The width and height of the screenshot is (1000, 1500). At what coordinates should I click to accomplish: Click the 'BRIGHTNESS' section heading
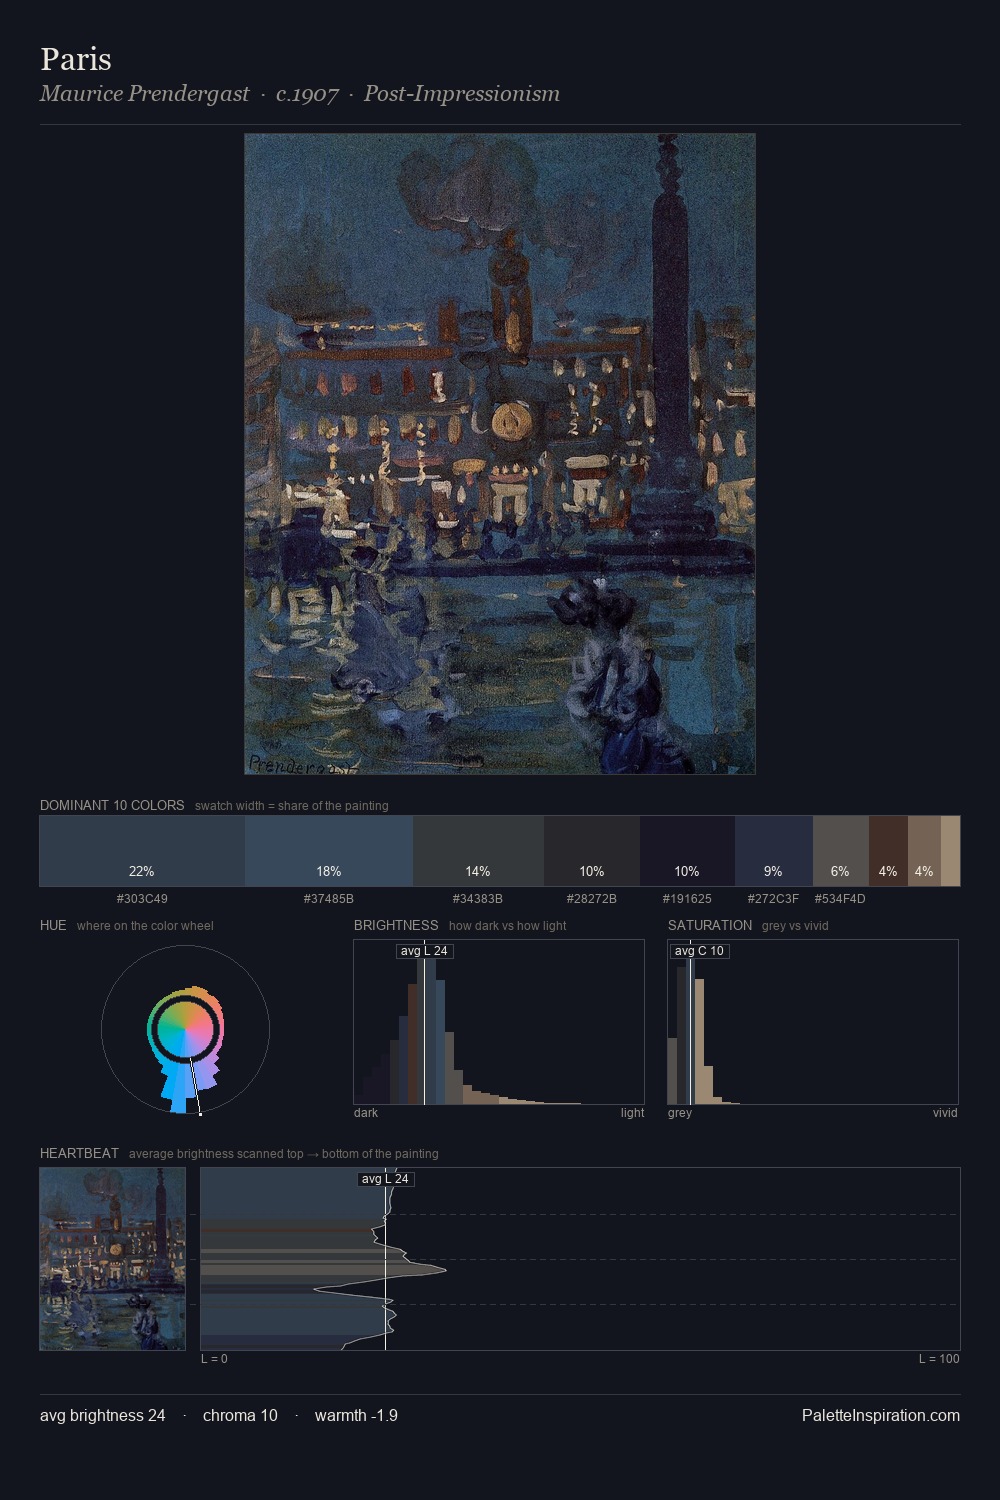396,925
